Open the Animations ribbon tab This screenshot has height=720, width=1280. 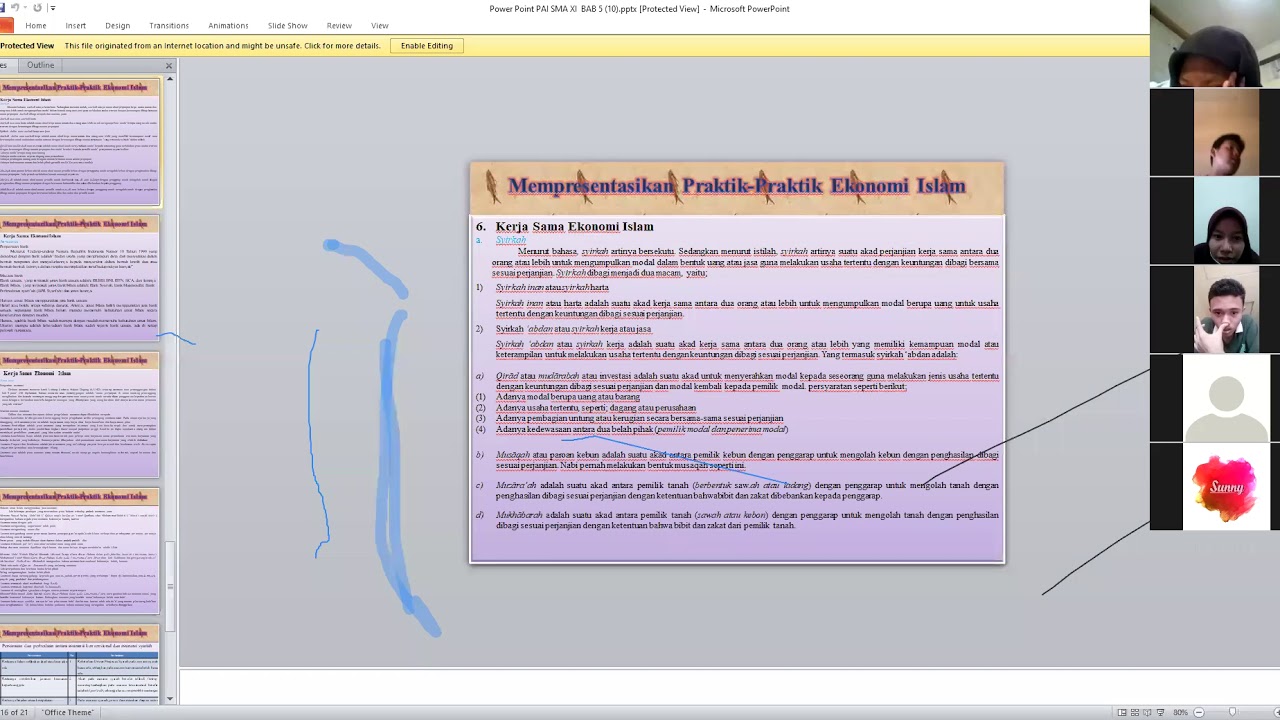tap(228, 25)
